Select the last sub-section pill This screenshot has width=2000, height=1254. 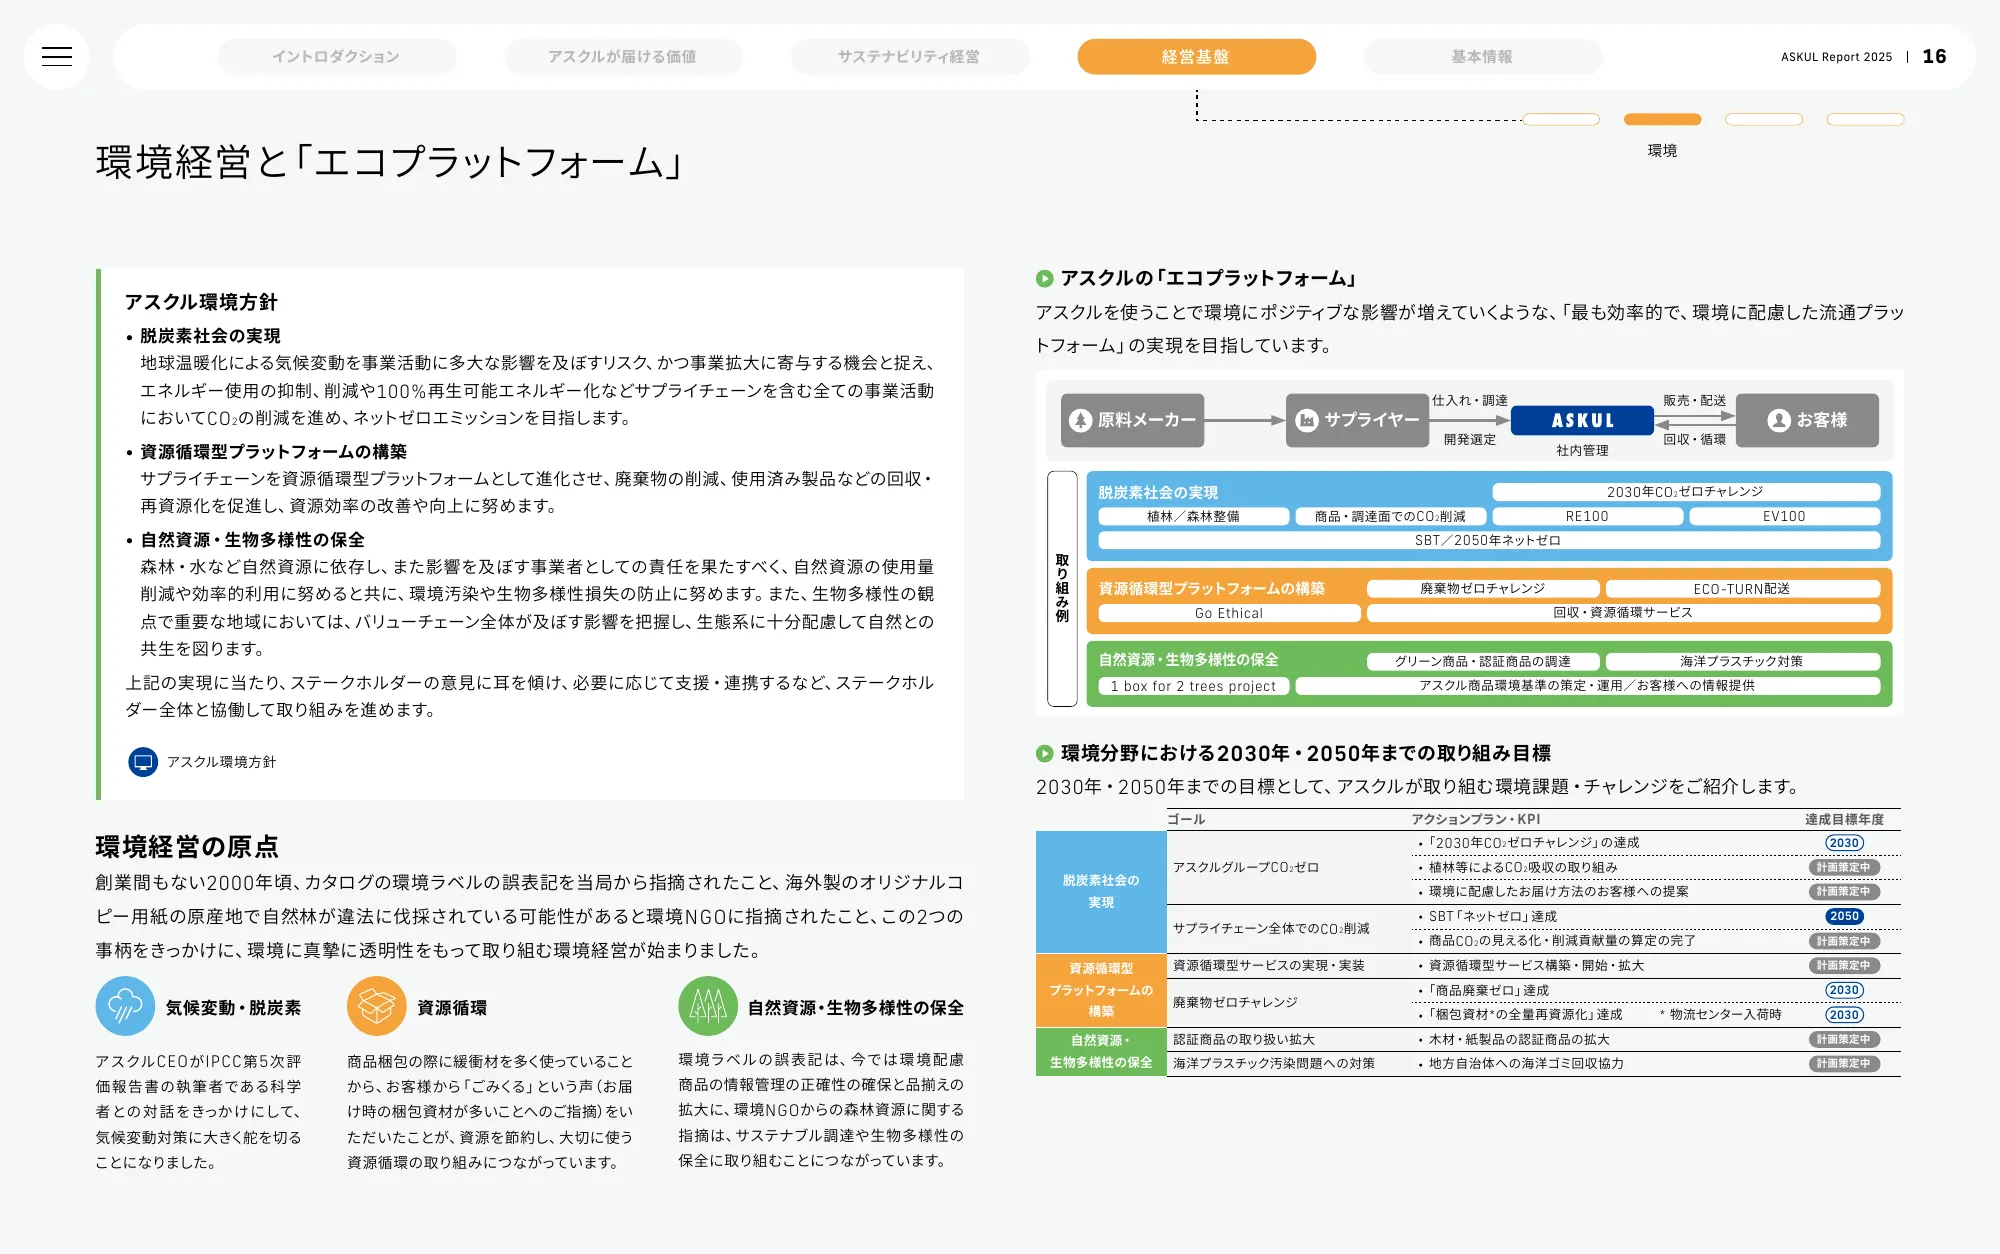click(1865, 119)
